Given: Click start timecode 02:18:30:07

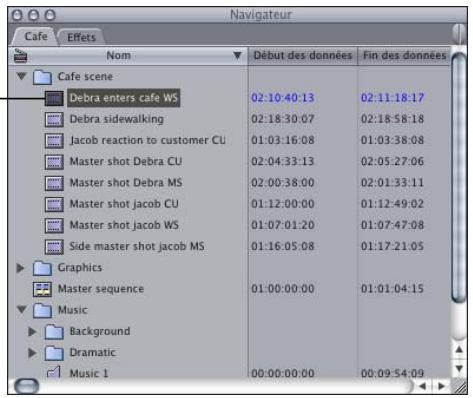Looking at the screenshot, I should click(x=283, y=119).
